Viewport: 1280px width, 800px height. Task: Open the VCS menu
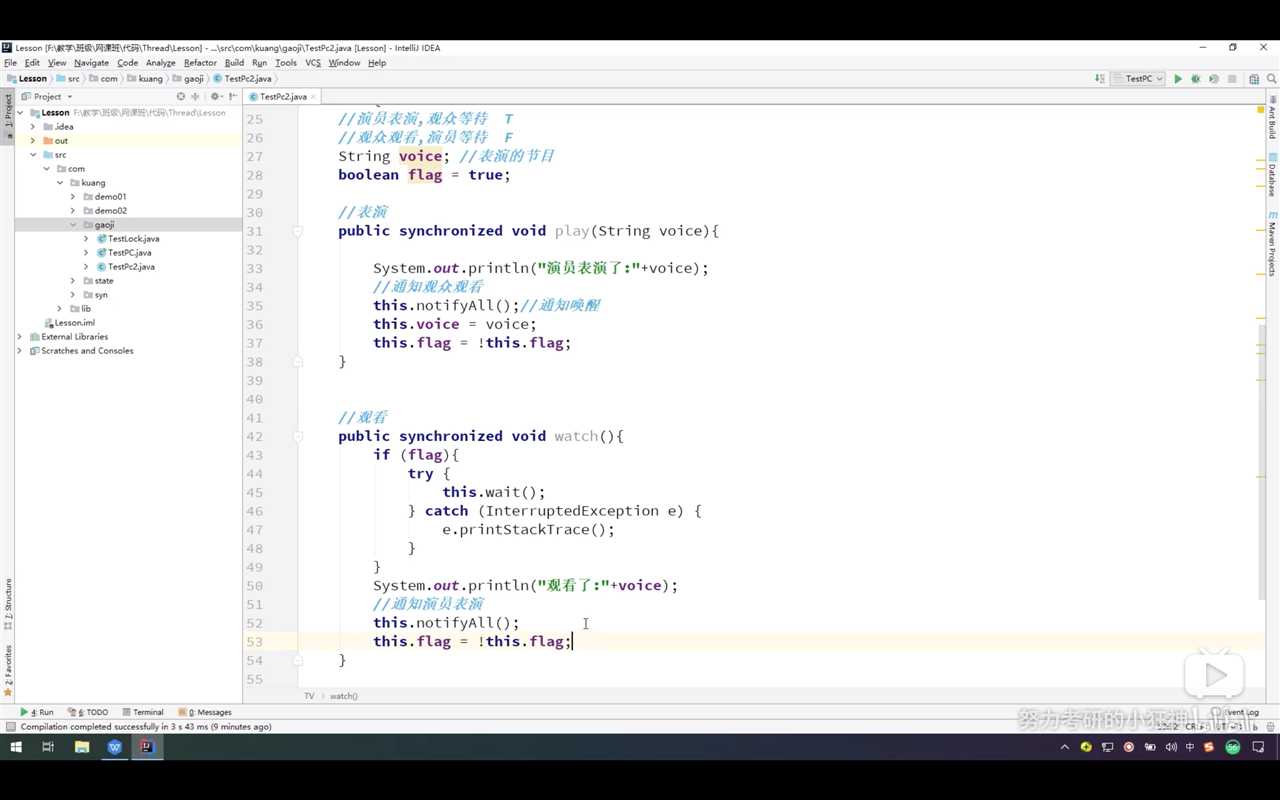tap(313, 63)
